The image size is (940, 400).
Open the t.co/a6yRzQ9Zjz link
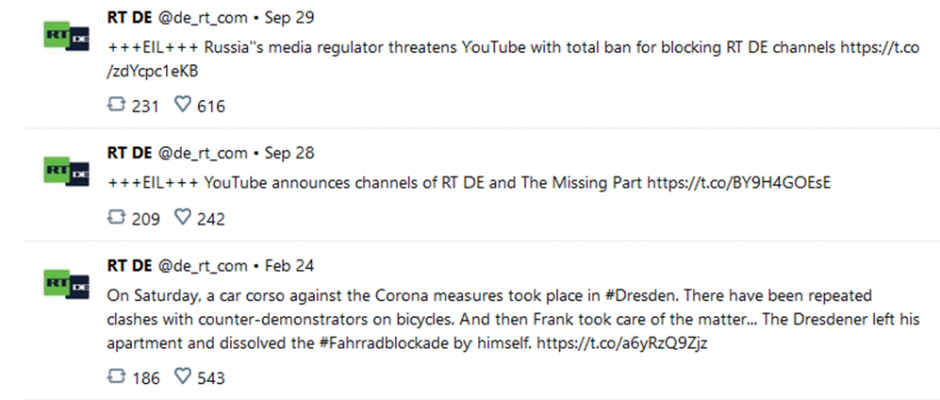click(622, 344)
